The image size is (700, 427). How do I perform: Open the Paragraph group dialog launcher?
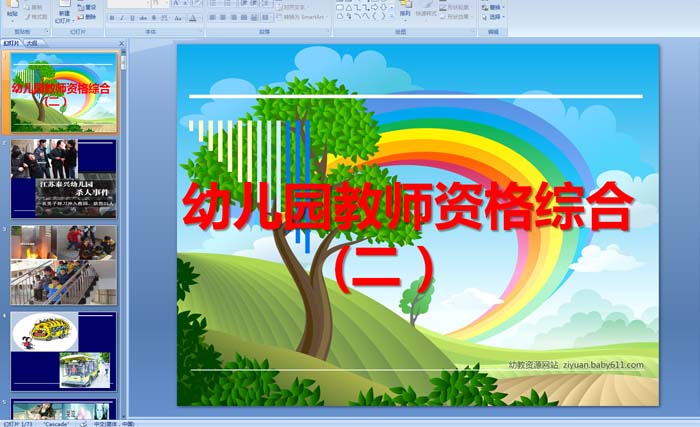click(329, 31)
